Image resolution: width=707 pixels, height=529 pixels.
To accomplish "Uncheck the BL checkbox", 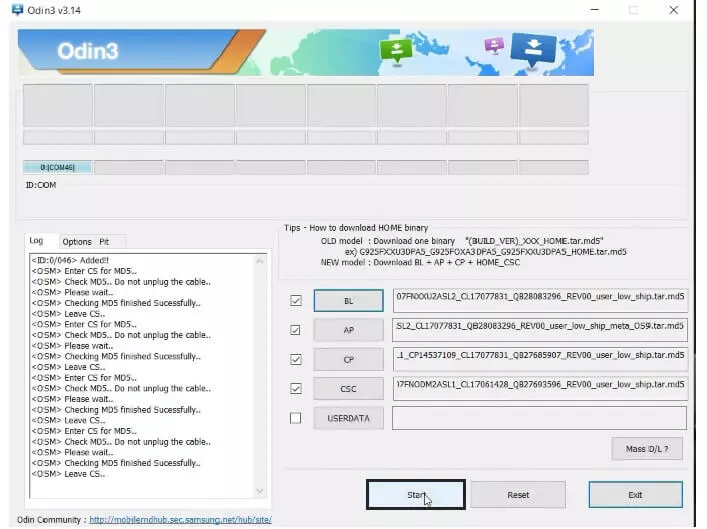I will click(x=296, y=301).
